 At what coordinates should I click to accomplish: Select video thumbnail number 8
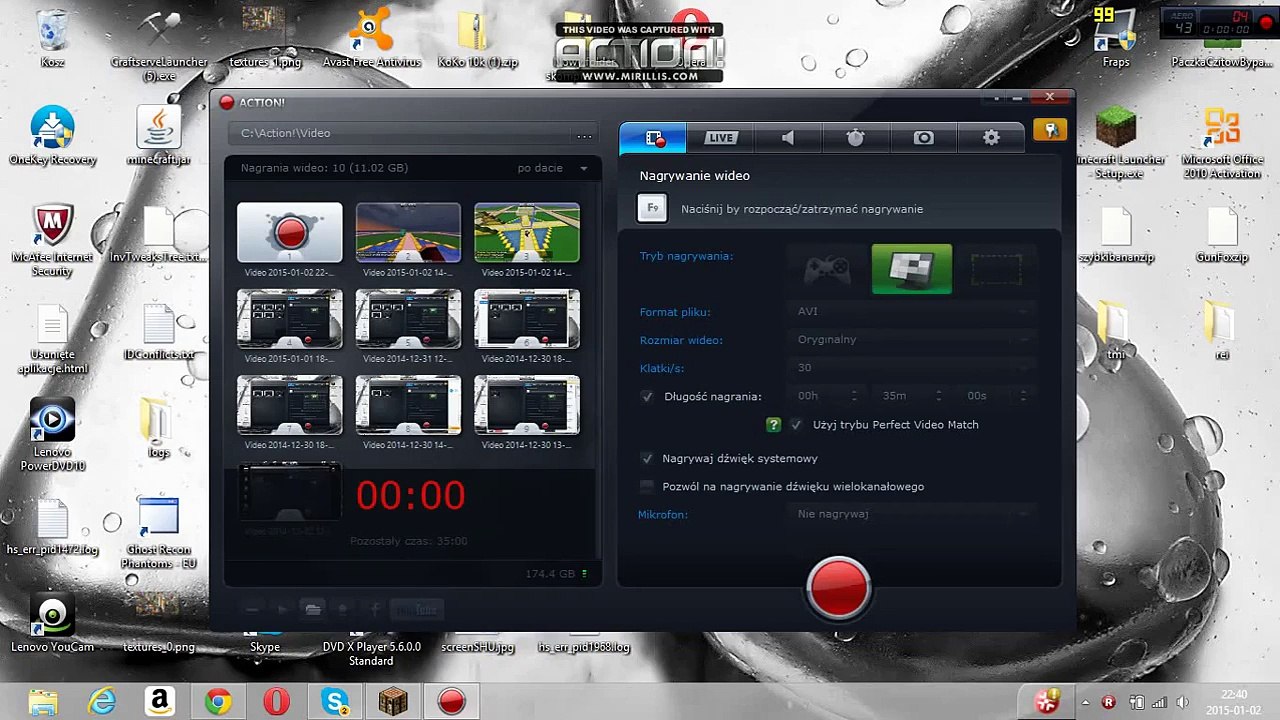pyautogui.click(x=409, y=405)
